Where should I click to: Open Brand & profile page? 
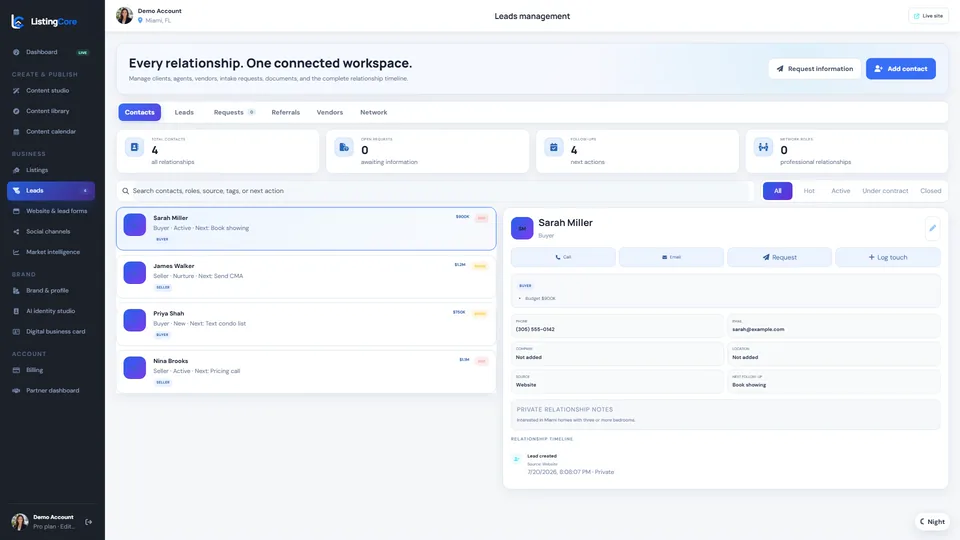tap(51, 291)
